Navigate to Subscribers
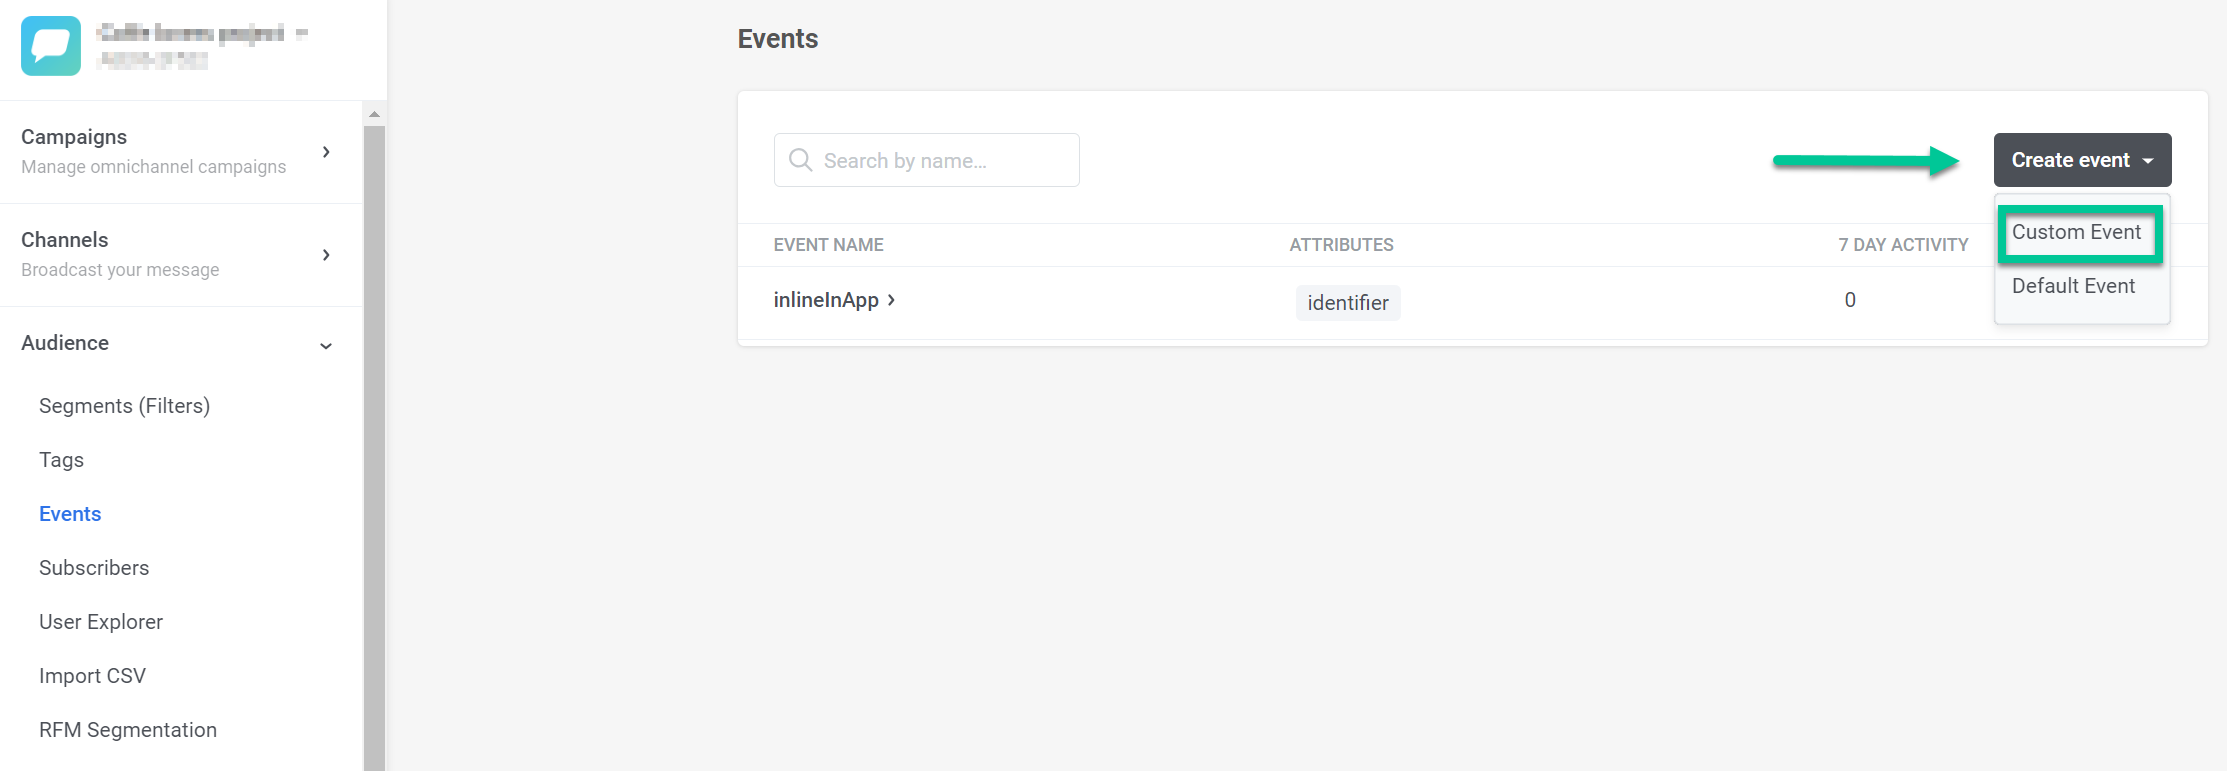Screen dimensions: 2227x771 (94, 568)
